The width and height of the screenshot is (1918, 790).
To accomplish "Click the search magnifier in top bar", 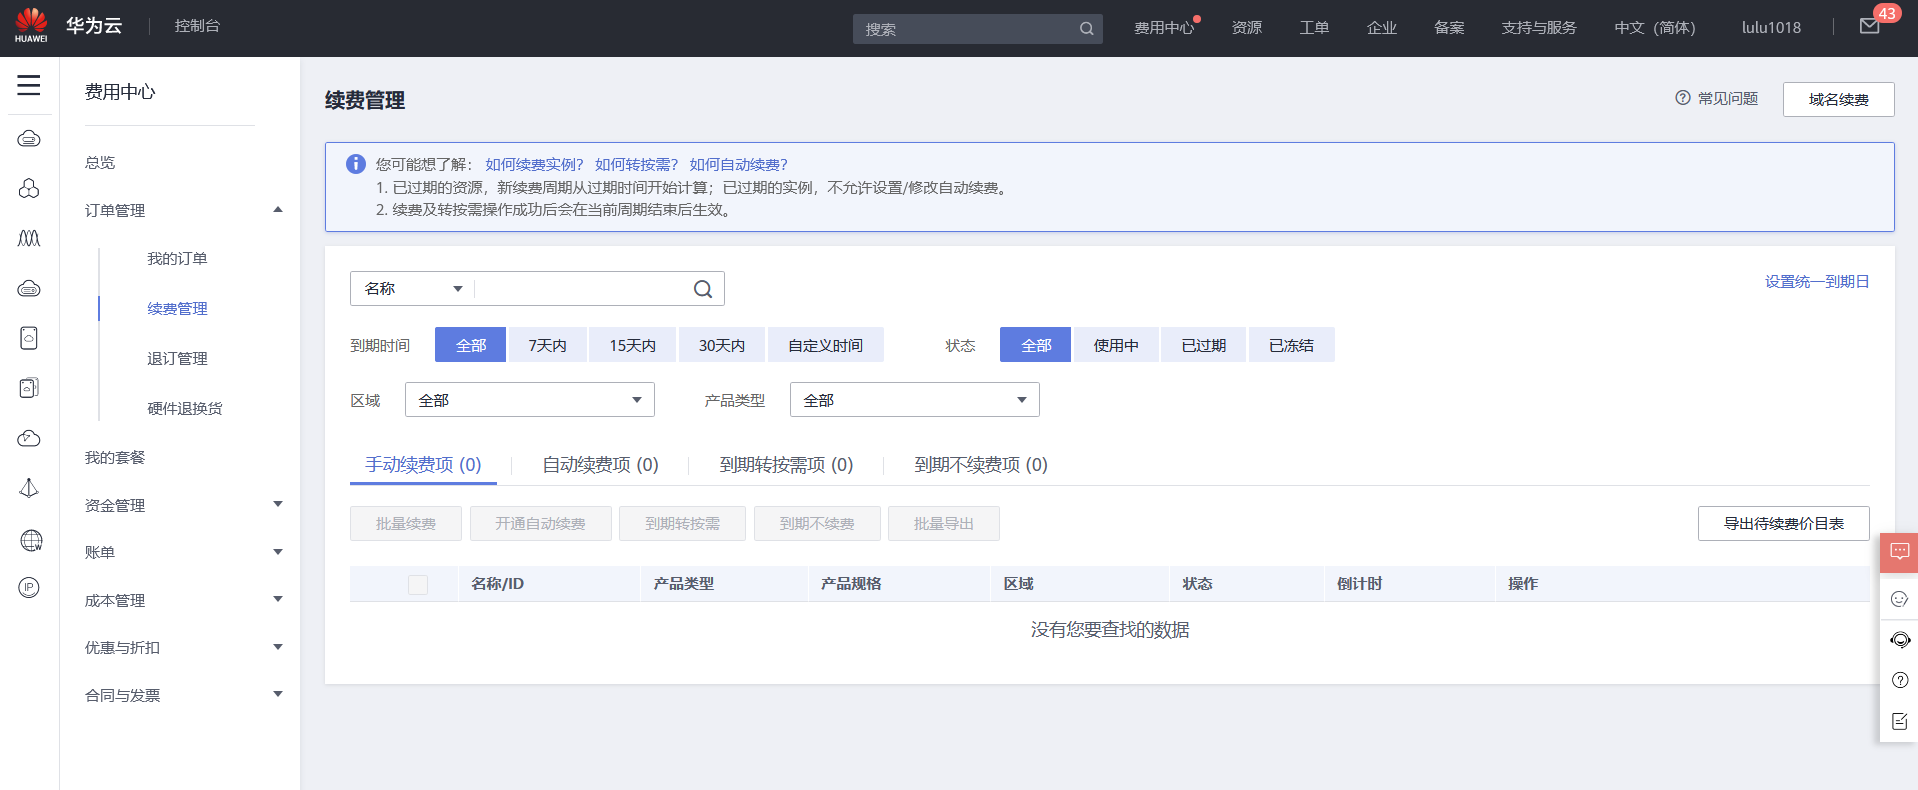I will tap(1086, 29).
